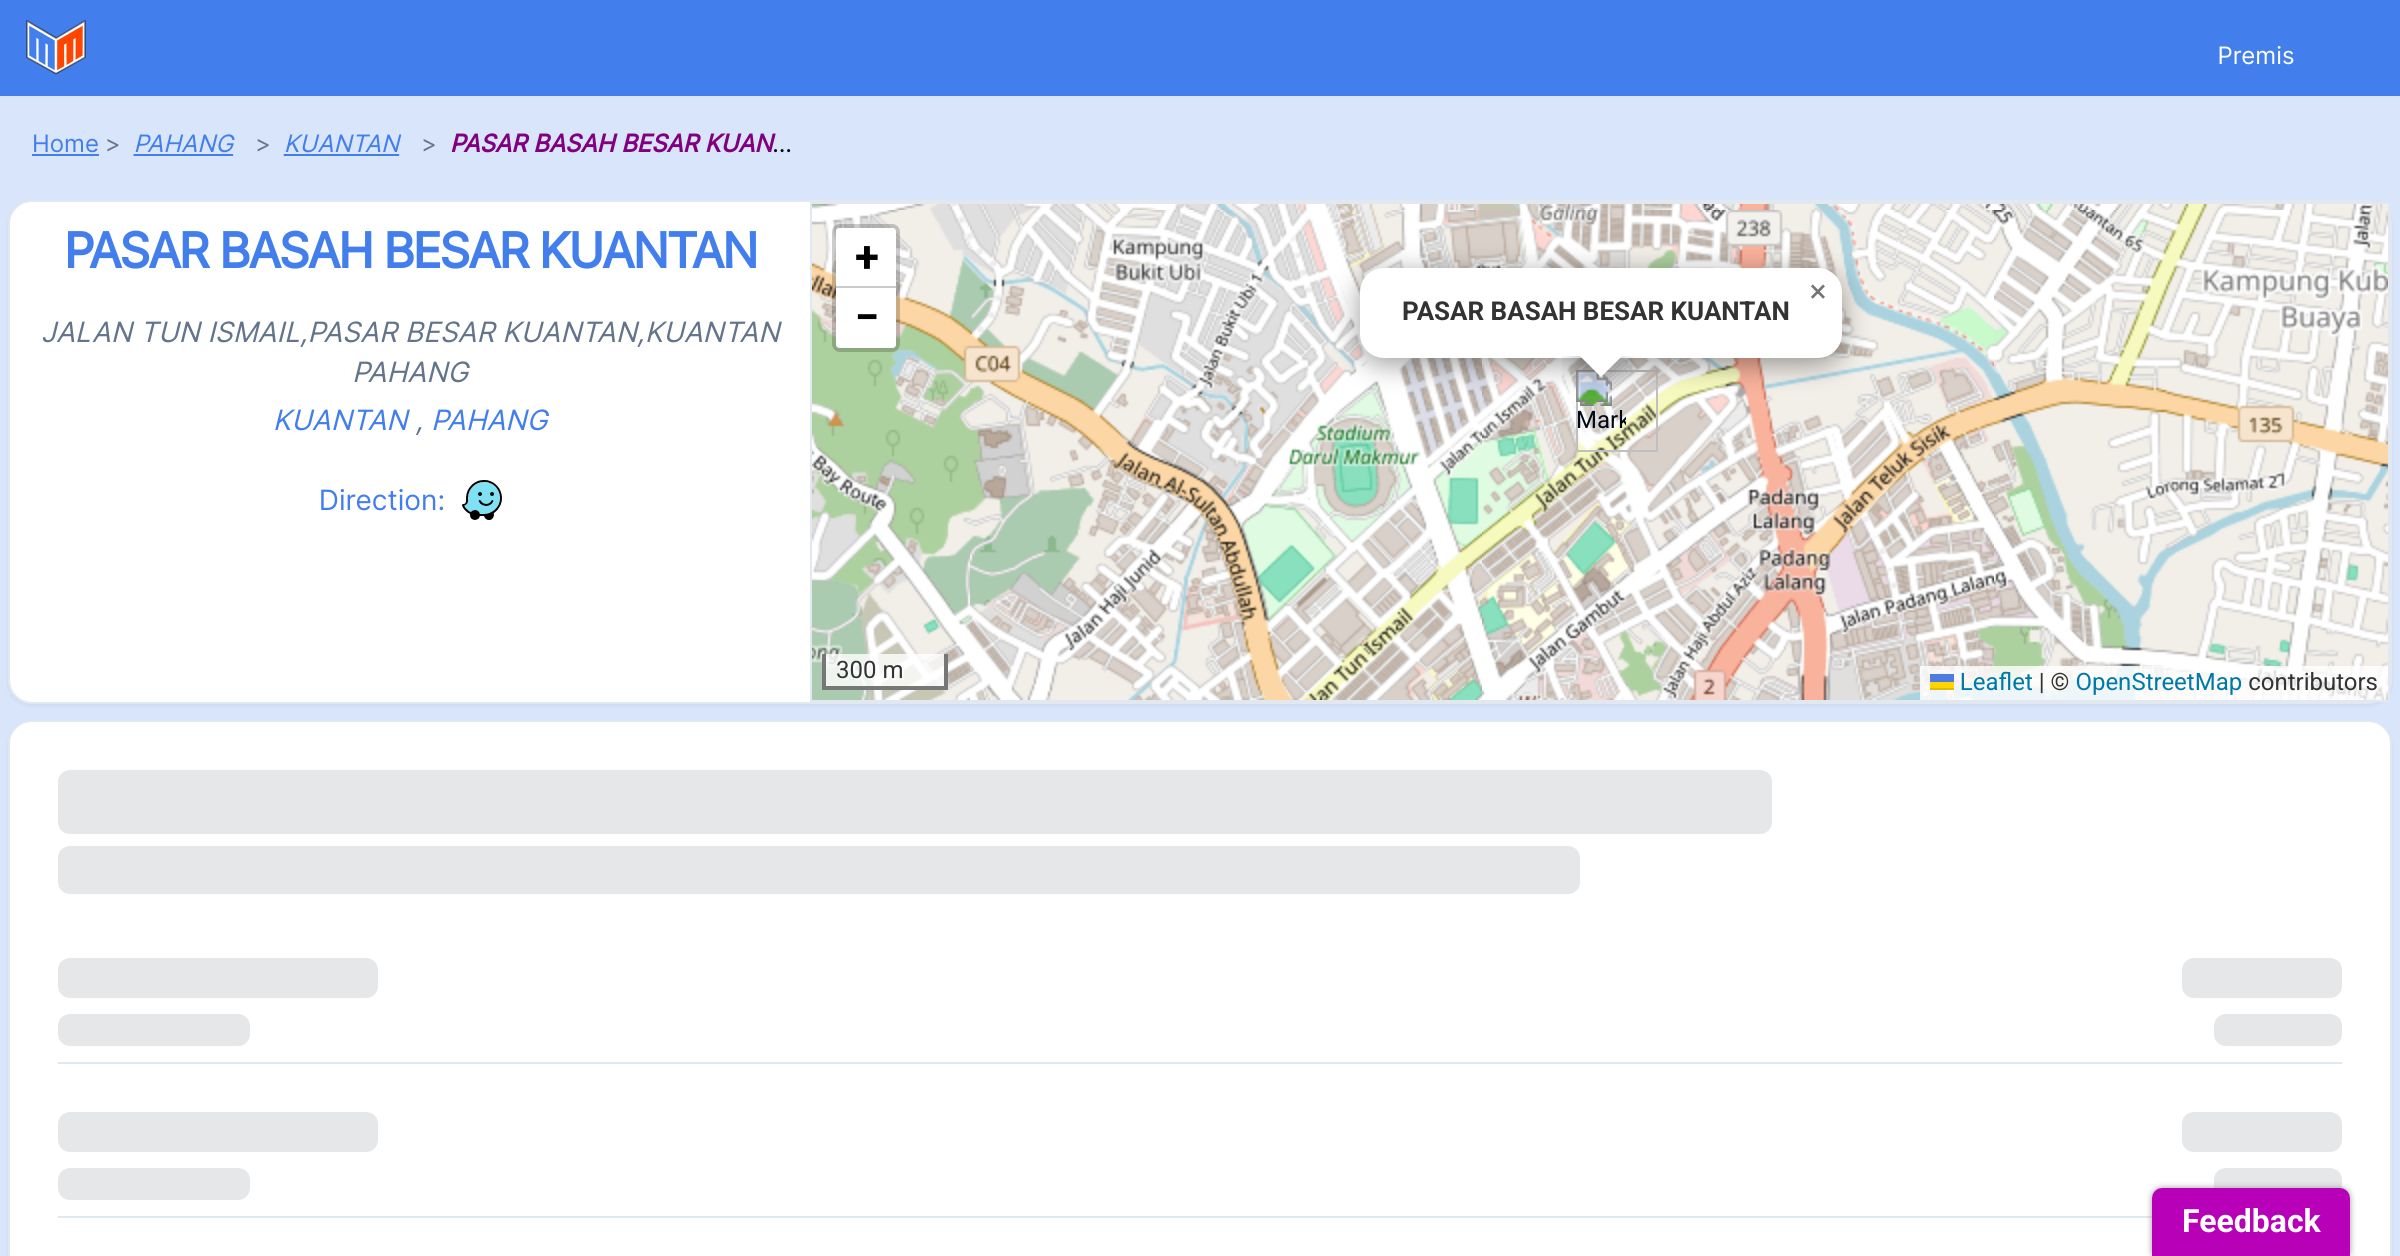
Task: Open OpenStreetMap attribution link
Action: (x=2158, y=682)
